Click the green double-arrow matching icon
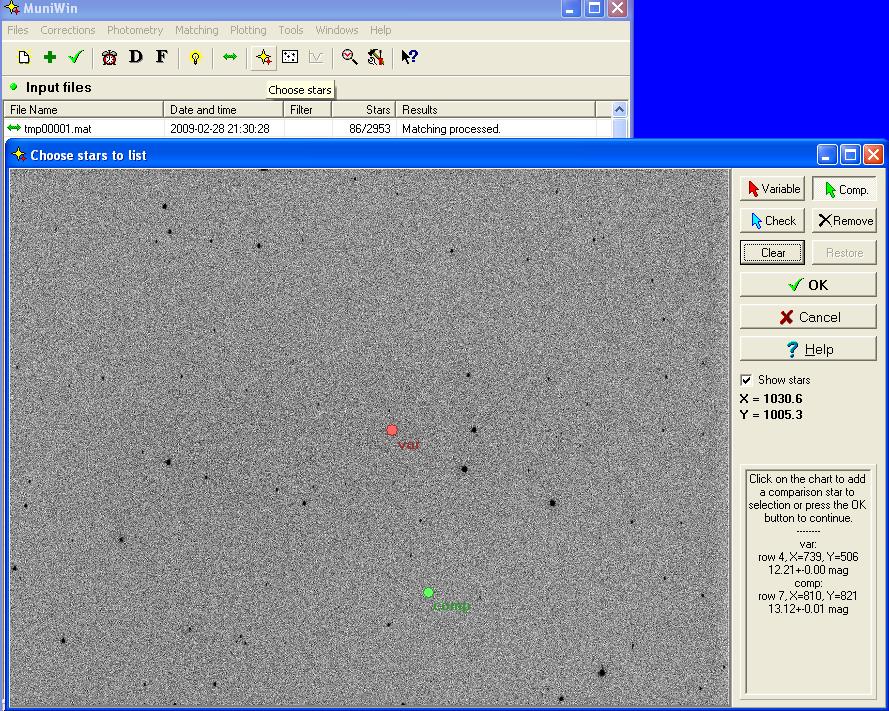Image resolution: width=889 pixels, height=711 pixels. click(230, 58)
